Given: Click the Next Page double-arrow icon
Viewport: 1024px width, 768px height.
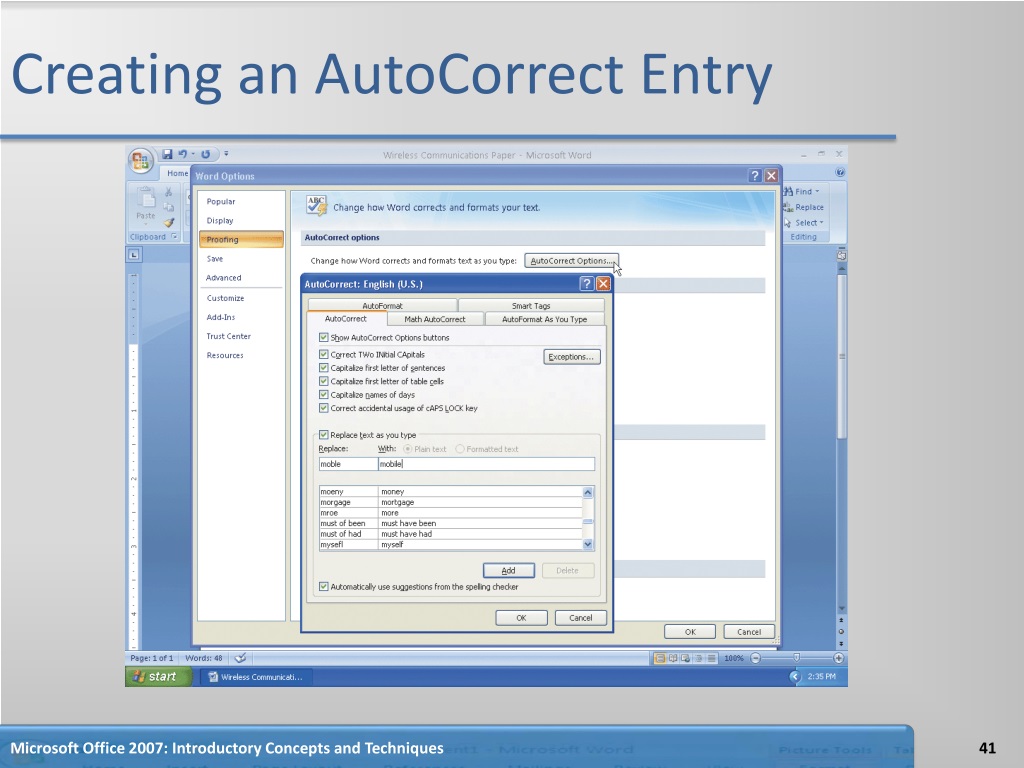Looking at the screenshot, I should 841,643.
